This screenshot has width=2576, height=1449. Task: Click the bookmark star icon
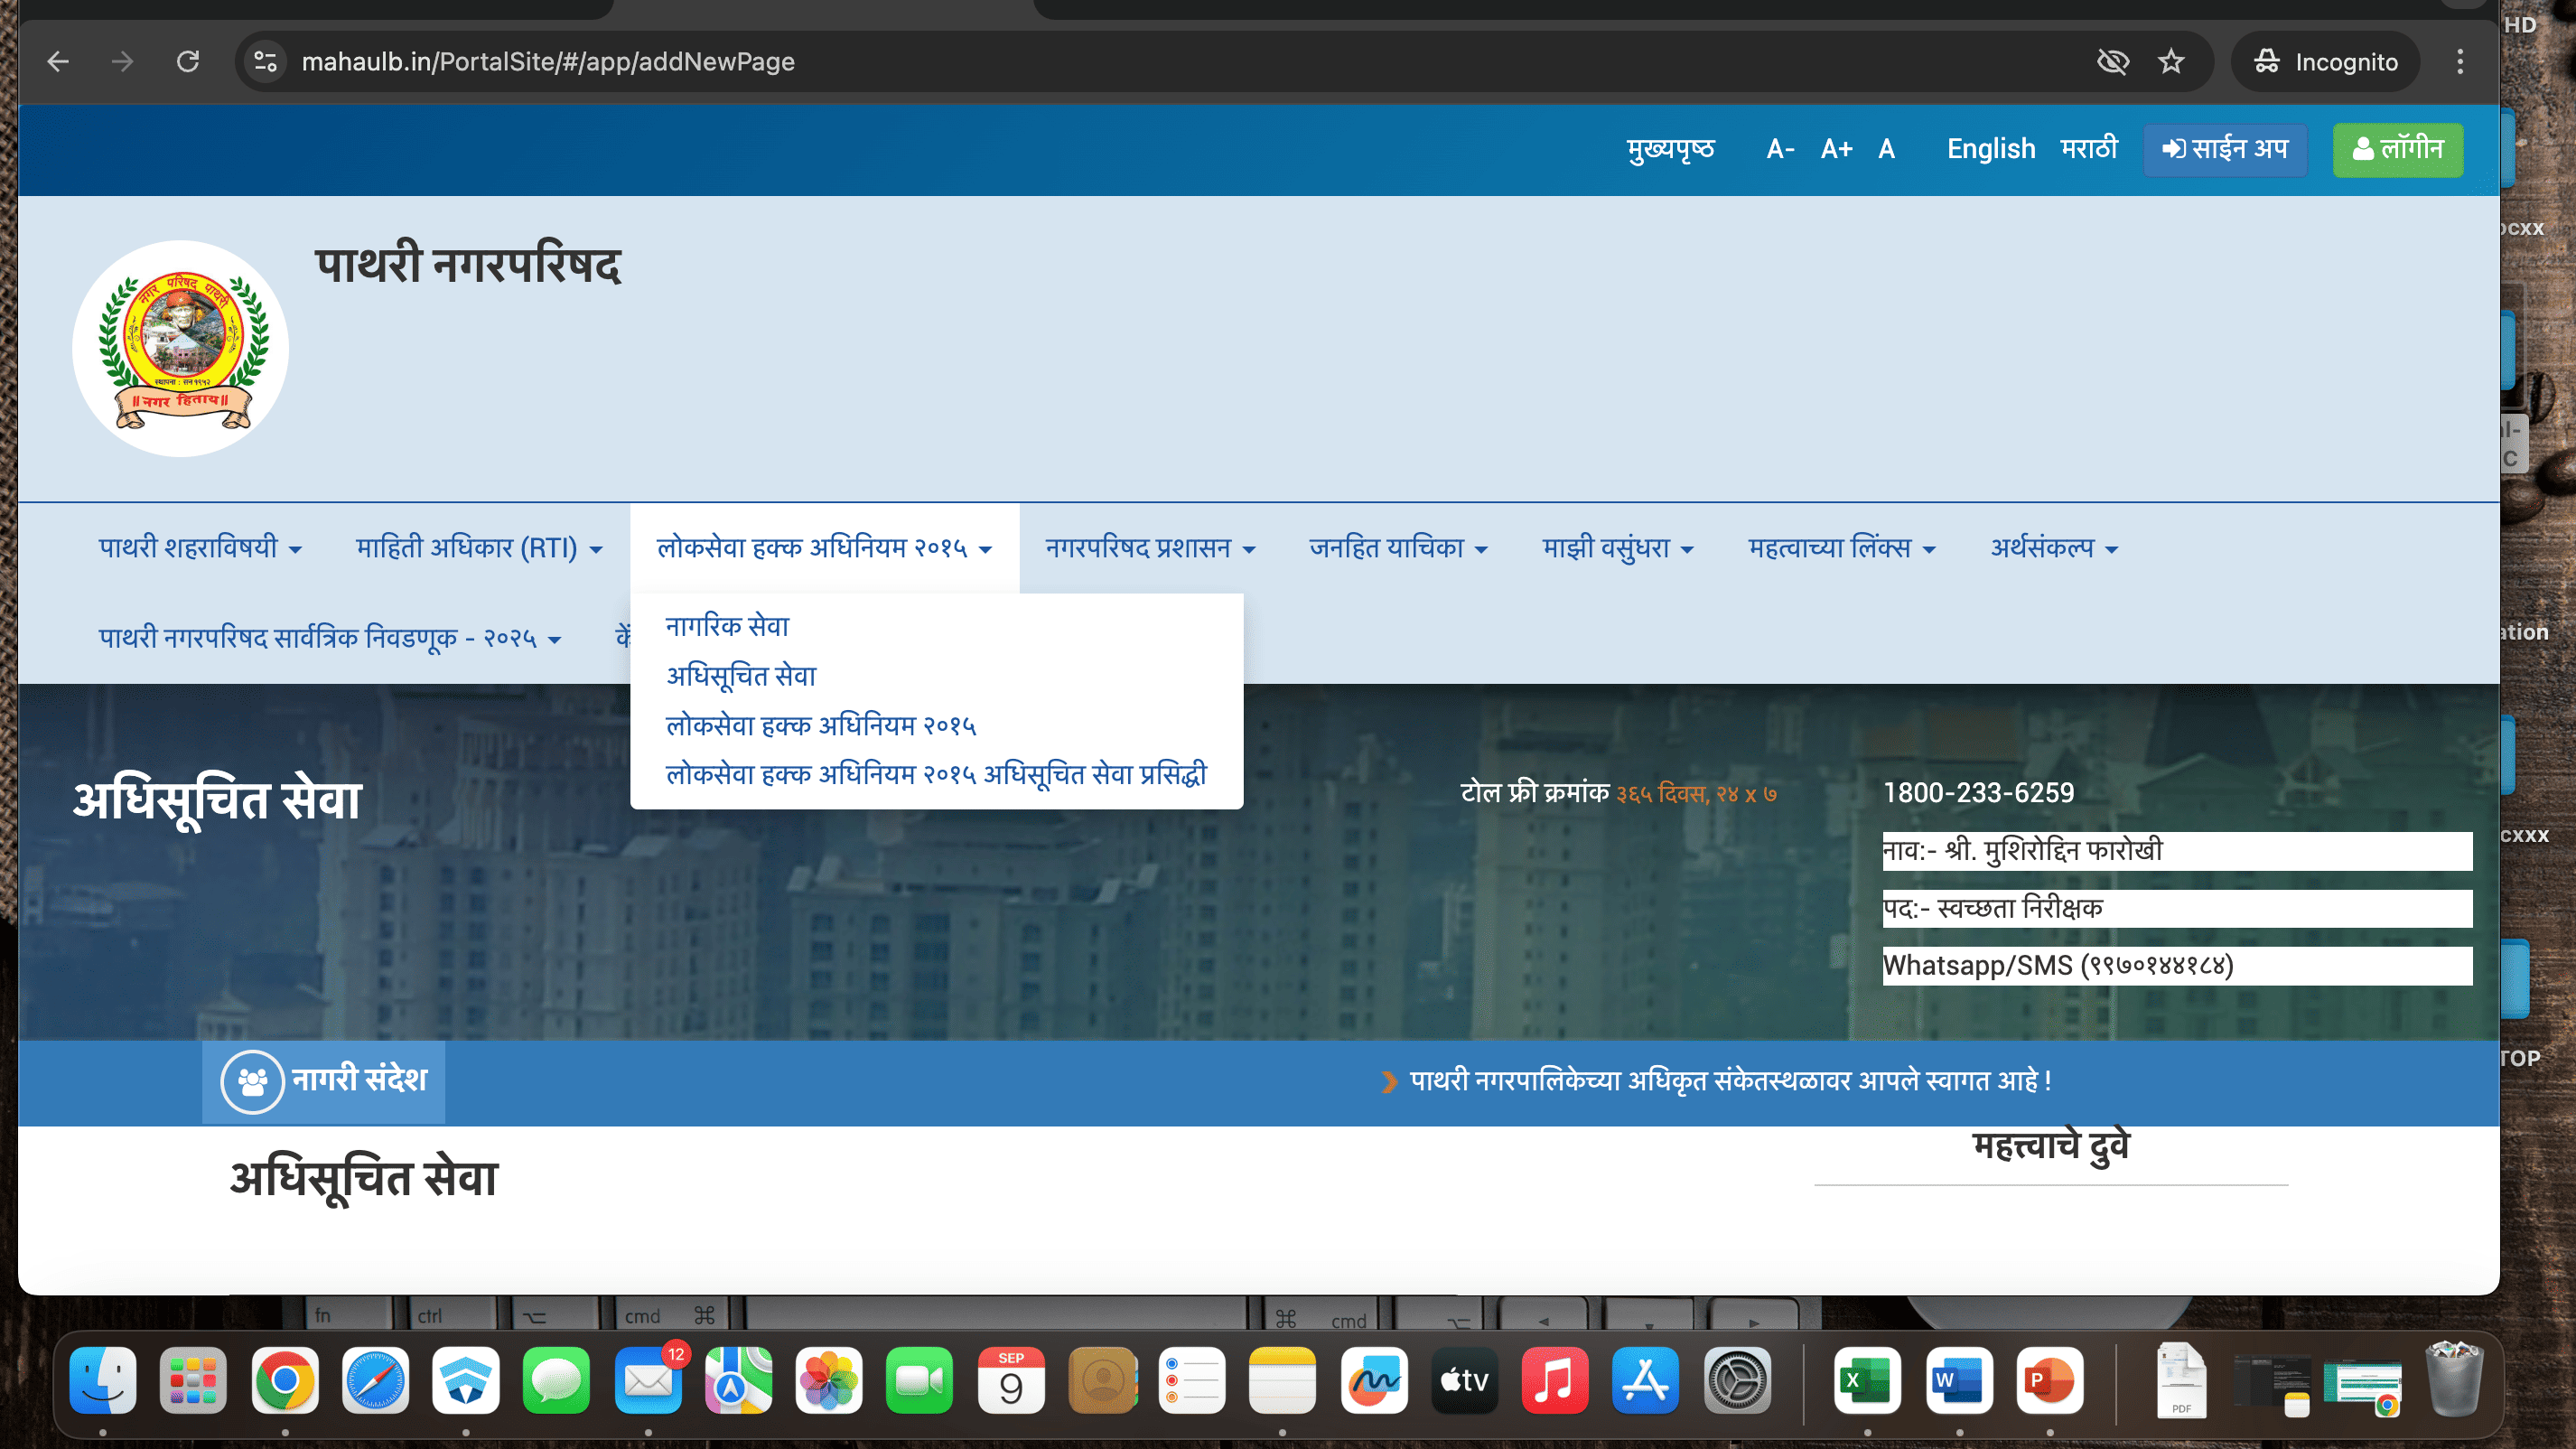coord(2171,62)
